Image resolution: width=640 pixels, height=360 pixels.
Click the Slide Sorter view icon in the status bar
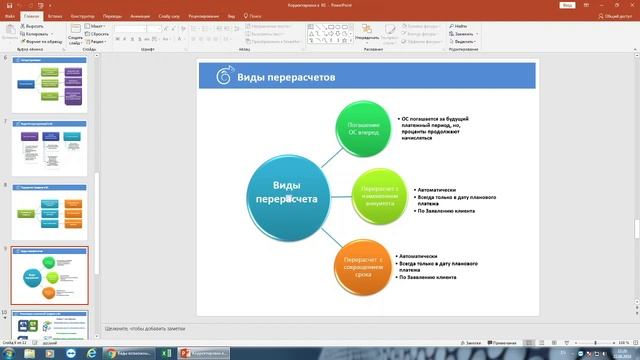pos(542,343)
